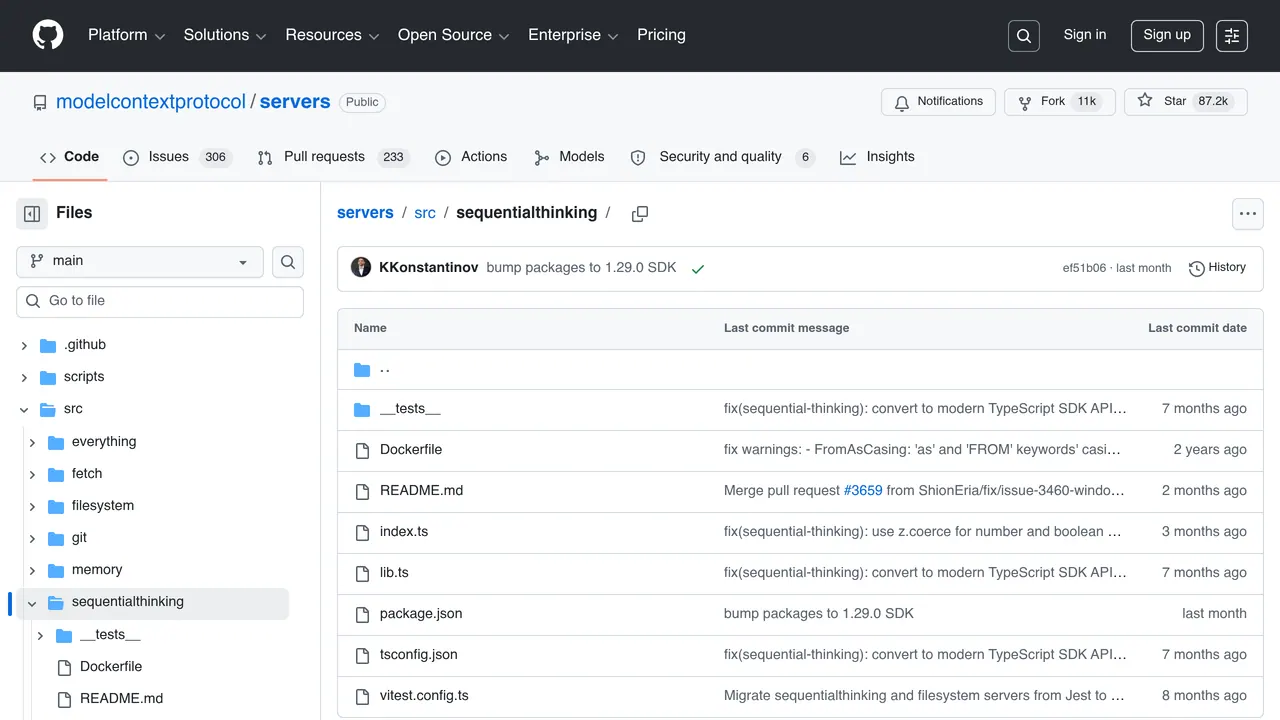This screenshot has height=720, width=1280.
Task: Open the header appearance settings icon
Action: pos(1232,36)
